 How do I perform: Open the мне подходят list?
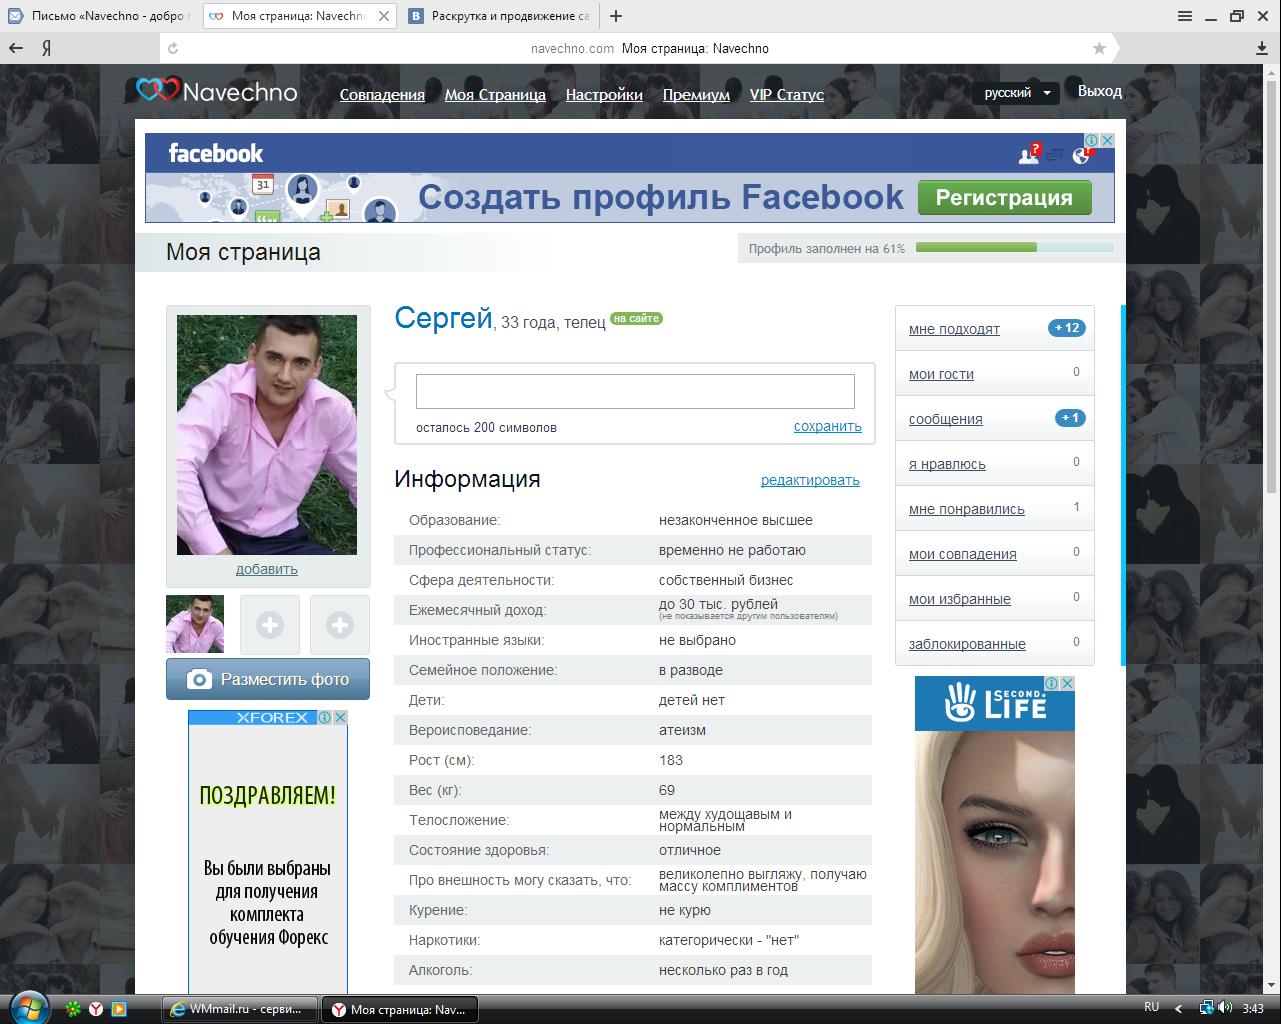point(954,329)
